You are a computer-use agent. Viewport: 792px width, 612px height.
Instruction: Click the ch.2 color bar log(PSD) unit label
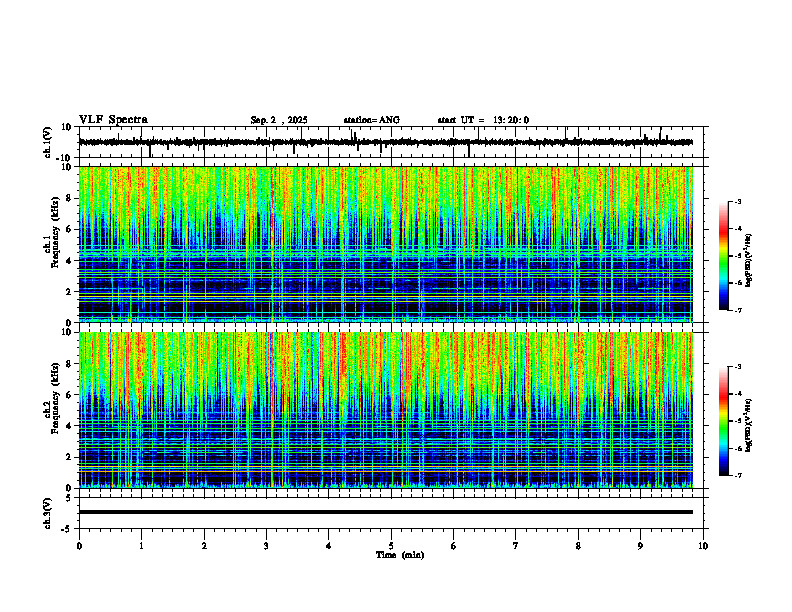749,426
